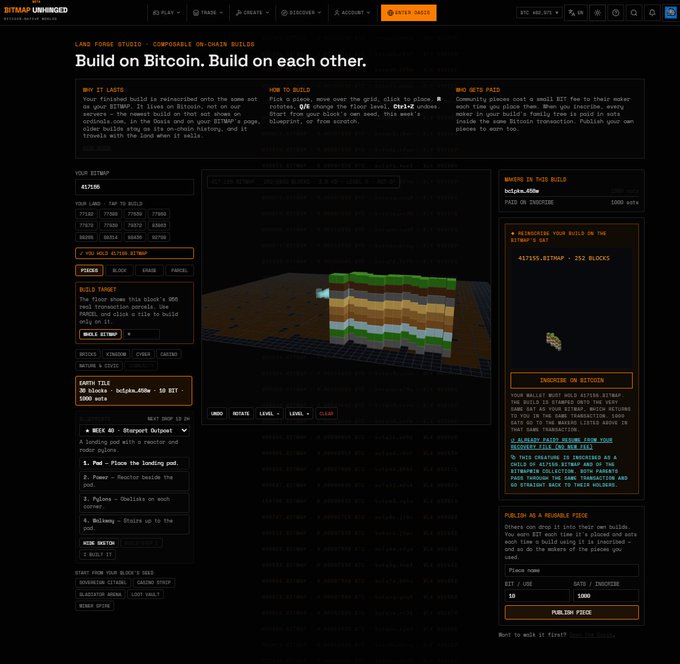The height and width of the screenshot is (664, 680).
Task: Click Rotate in the canvas toolbar
Action: tap(241, 414)
